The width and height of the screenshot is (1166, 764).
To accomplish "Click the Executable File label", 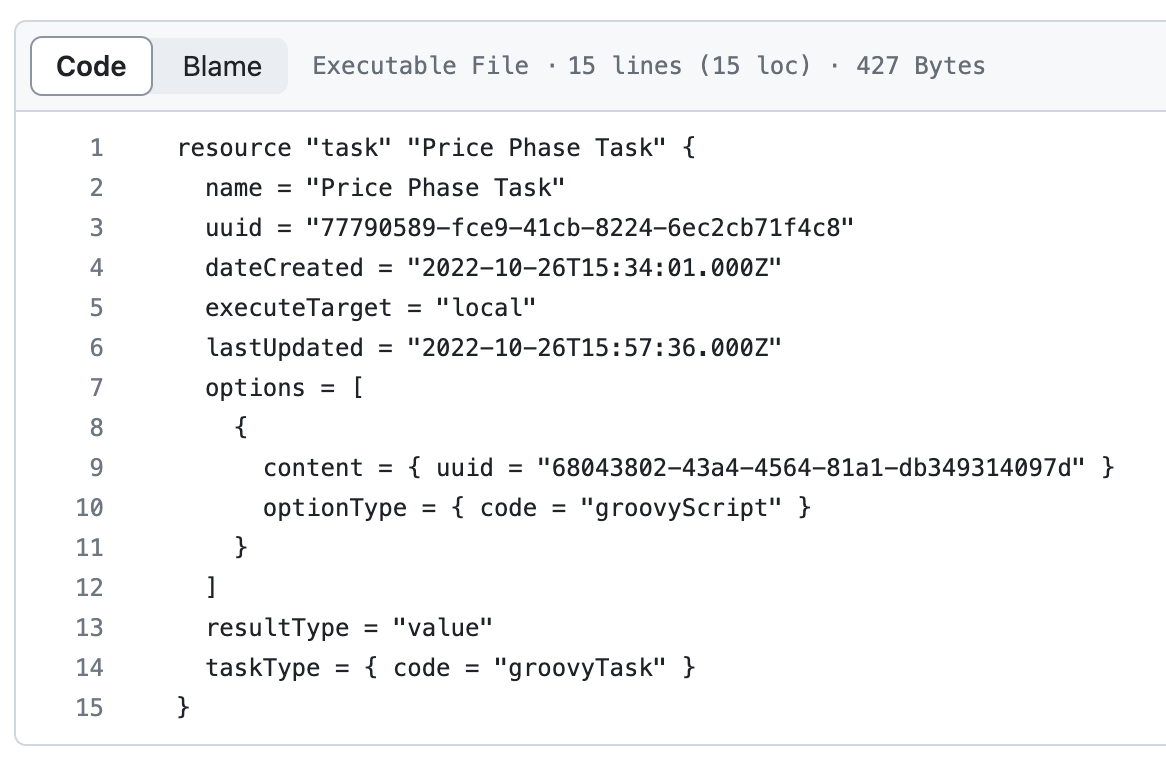I will tap(420, 66).
